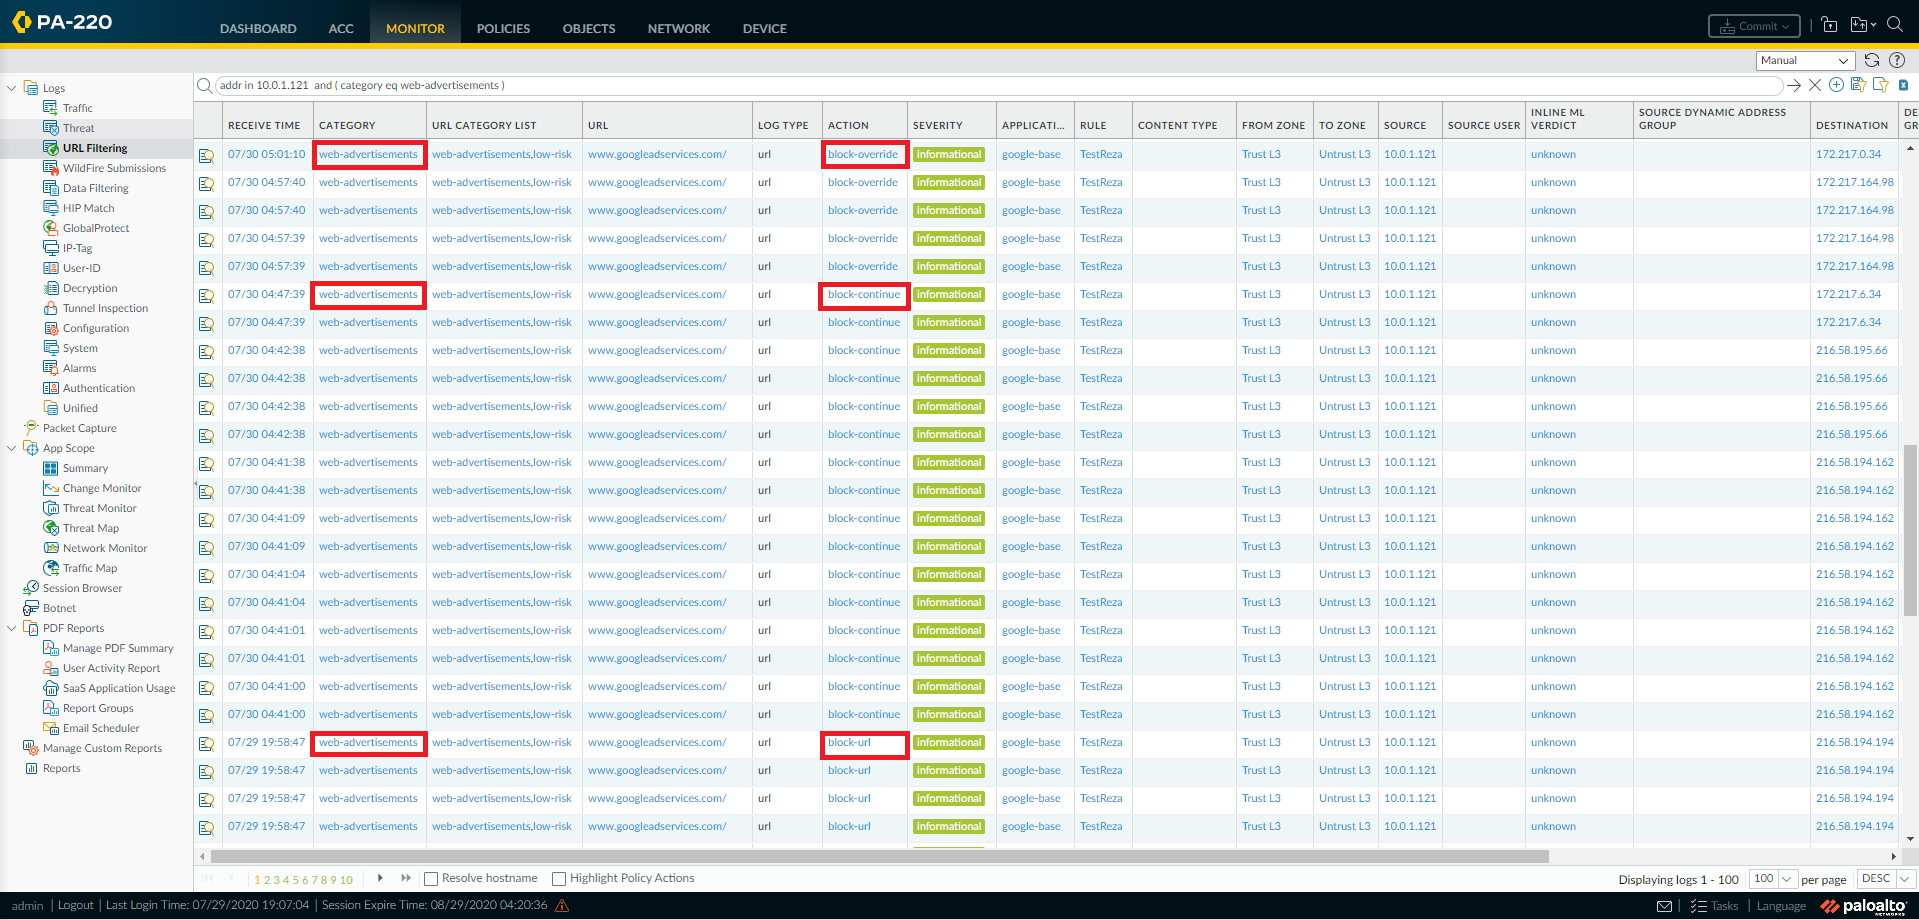Image resolution: width=1919 pixels, height=920 pixels.
Task: Open the DASHBOARD tab
Action: 258,28
